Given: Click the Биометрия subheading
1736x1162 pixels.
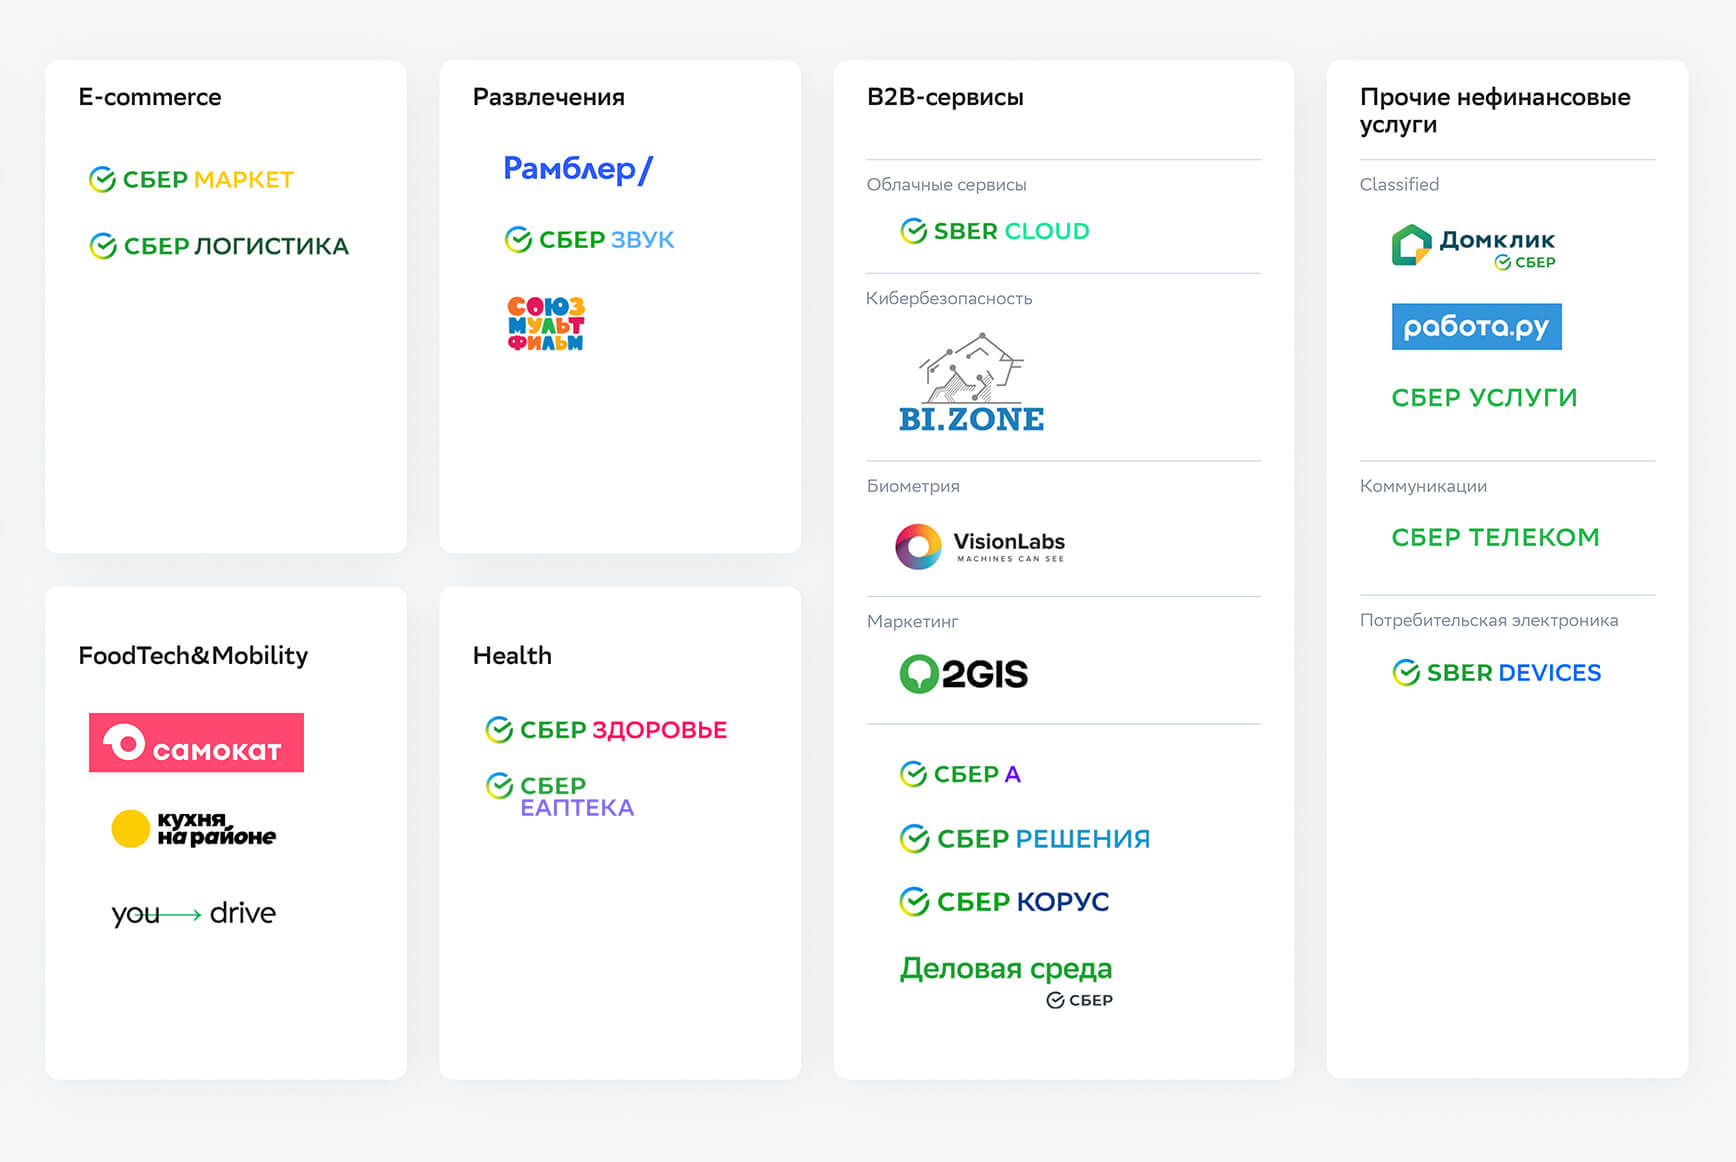Looking at the screenshot, I should (913, 486).
